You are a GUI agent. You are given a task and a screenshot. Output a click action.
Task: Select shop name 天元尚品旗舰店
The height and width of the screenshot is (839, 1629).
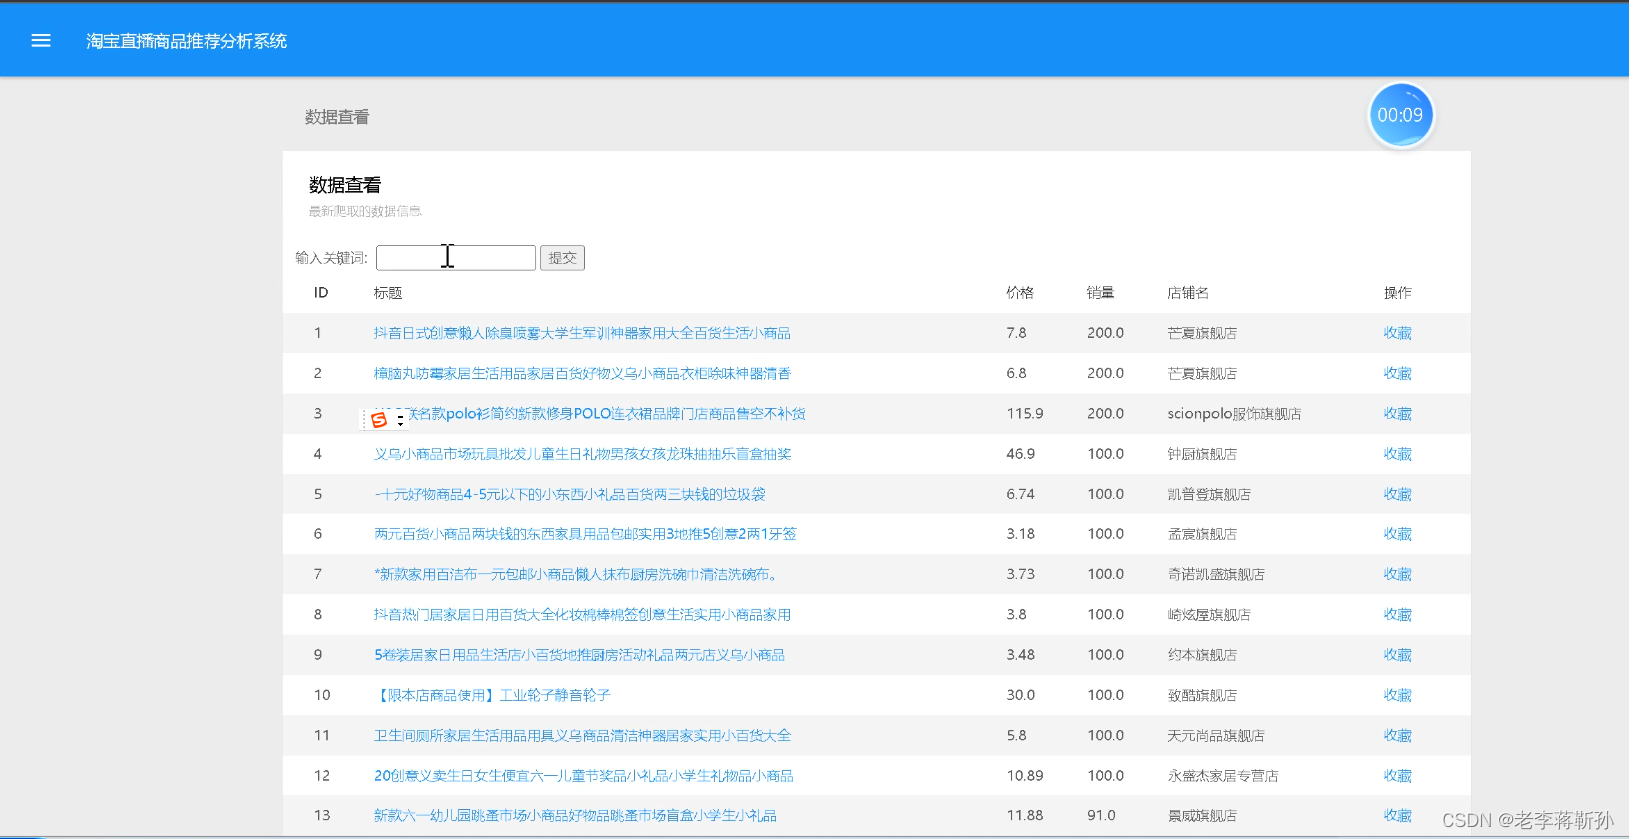click(x=1216, y=735)
